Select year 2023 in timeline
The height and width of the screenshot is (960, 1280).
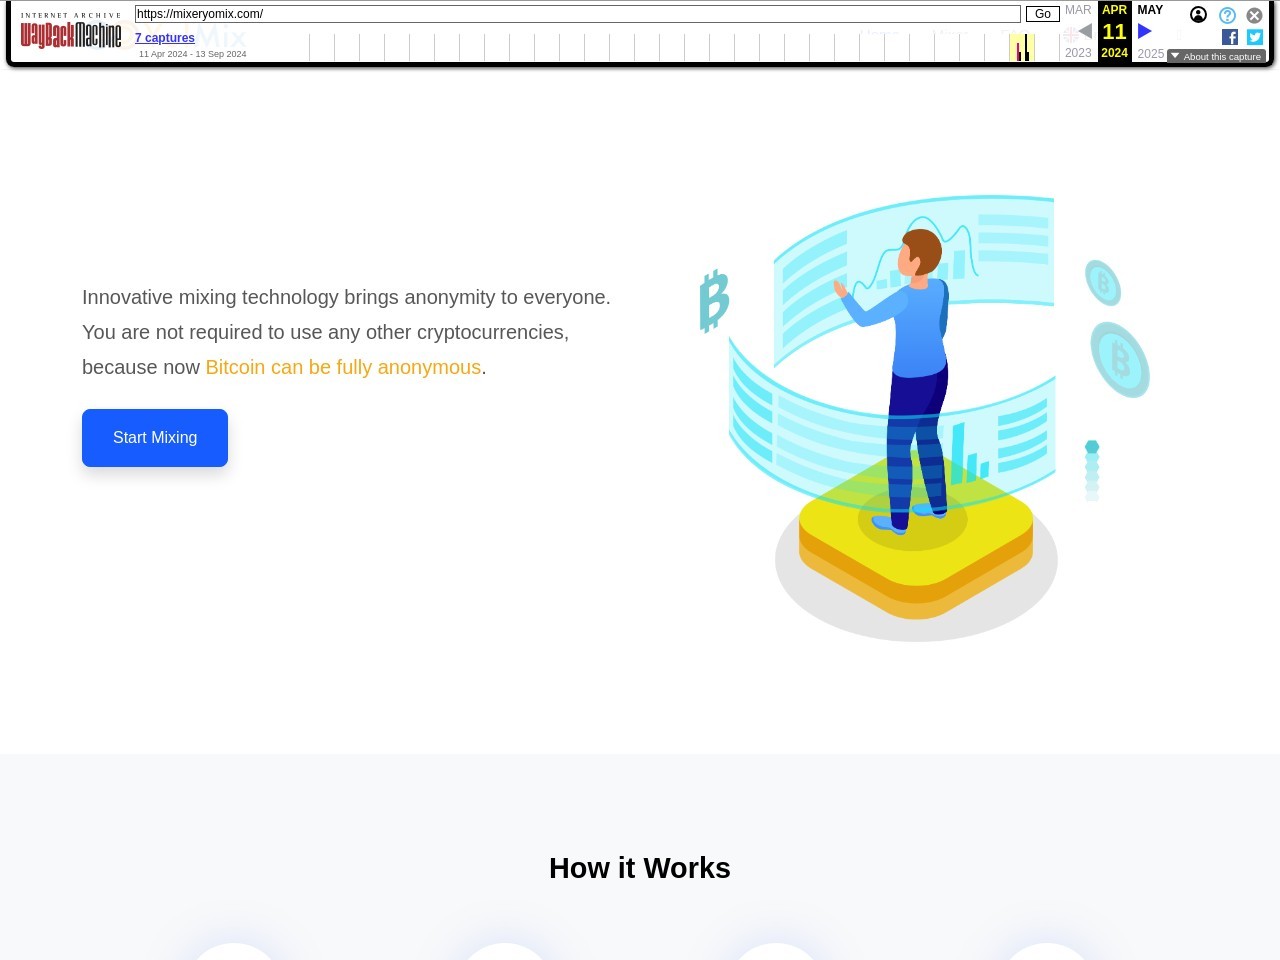click(x=1078, y=53)
